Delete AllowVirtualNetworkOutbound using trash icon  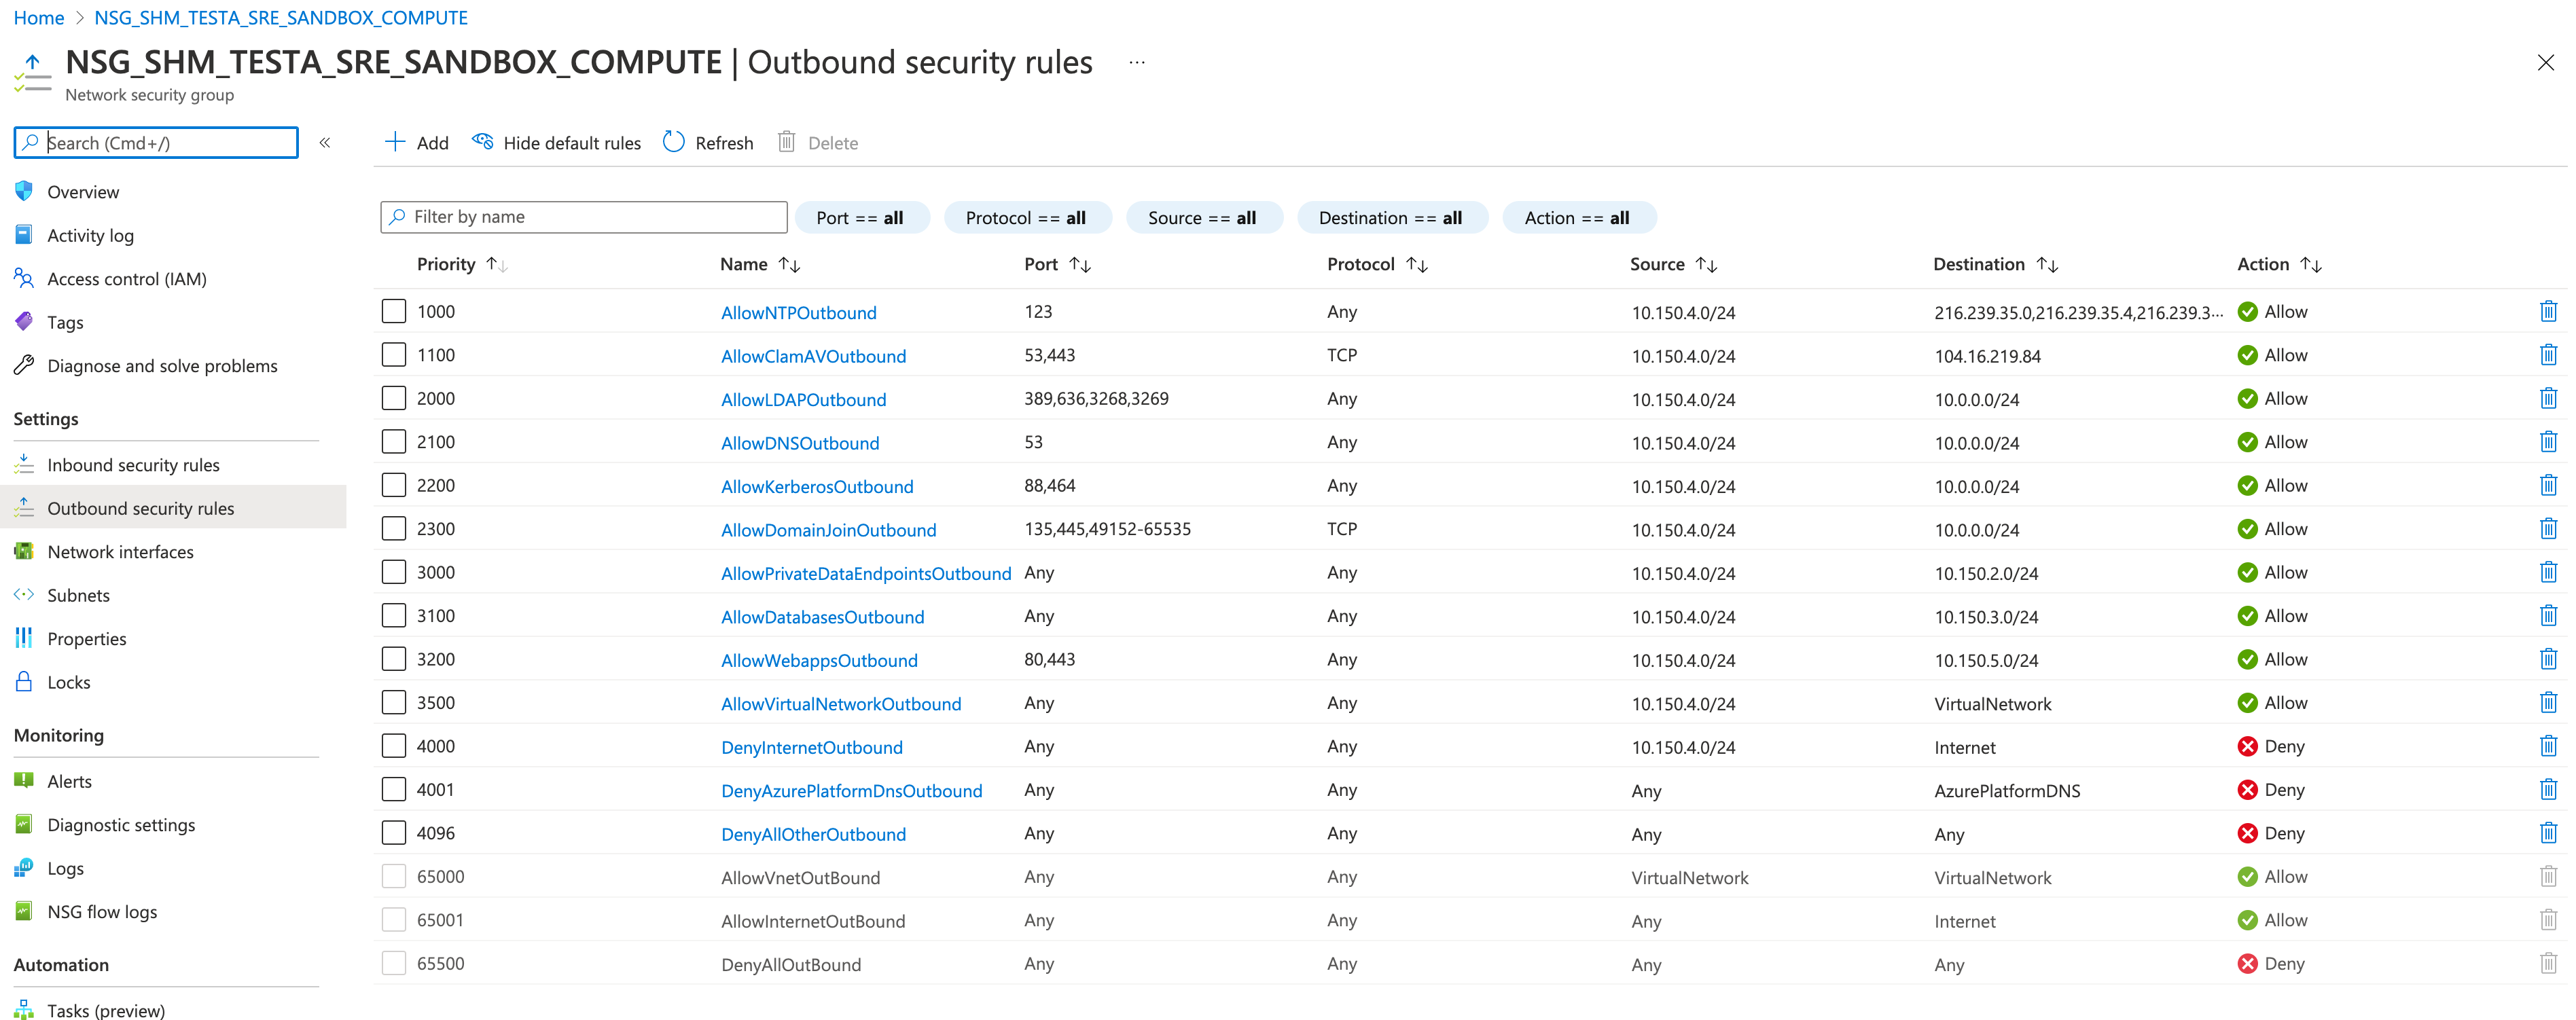2547,703
